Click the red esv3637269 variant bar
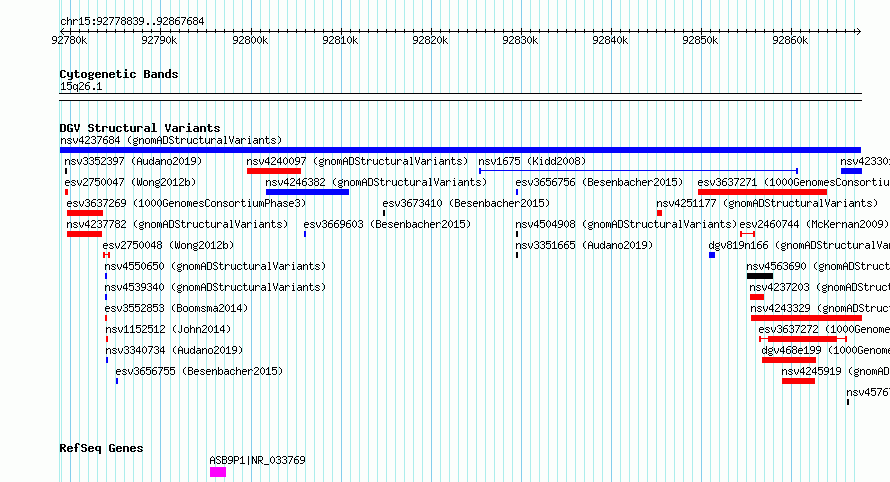This screenshot has width=890, height=482. (85, 213)
